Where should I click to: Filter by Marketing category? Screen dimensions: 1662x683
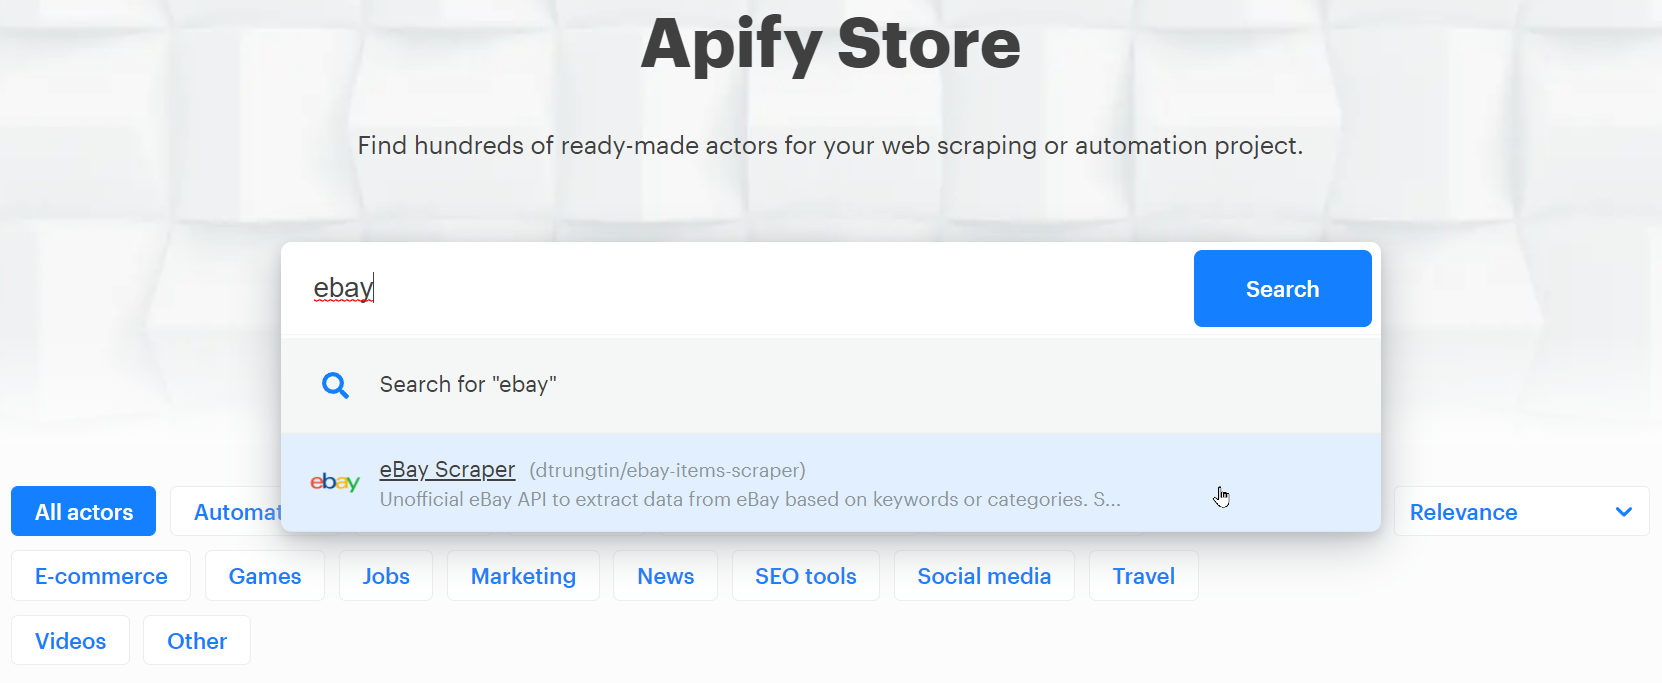click(523, 576)
